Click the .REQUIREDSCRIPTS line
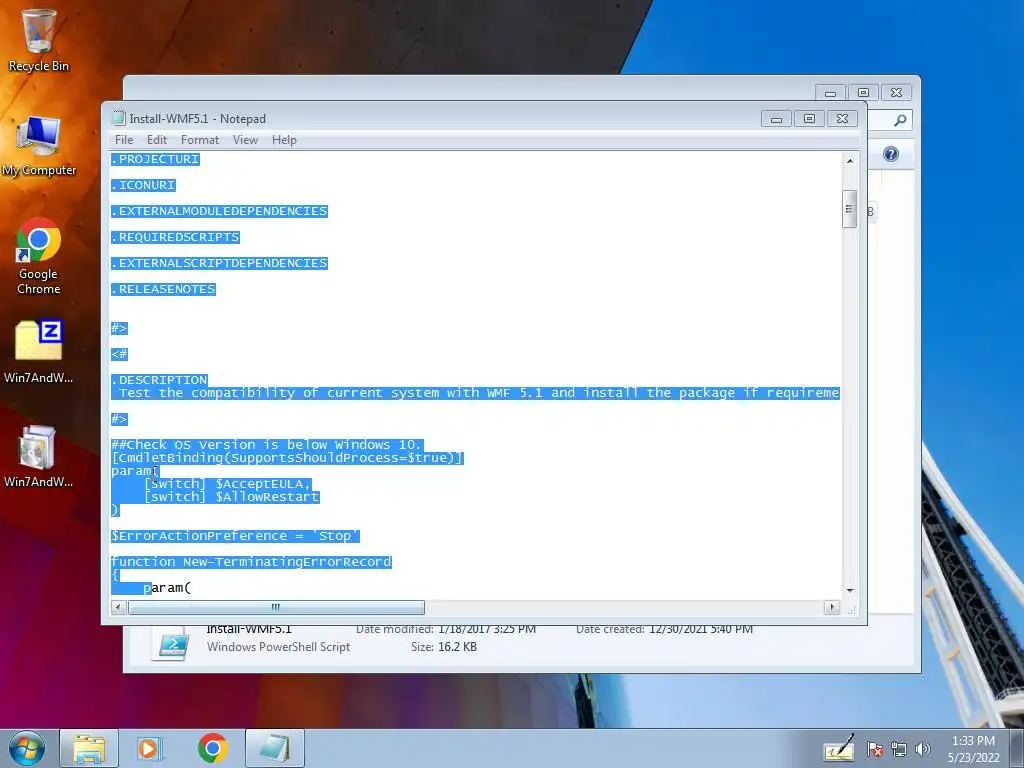The image size is (1024, 768). point(176,237)
